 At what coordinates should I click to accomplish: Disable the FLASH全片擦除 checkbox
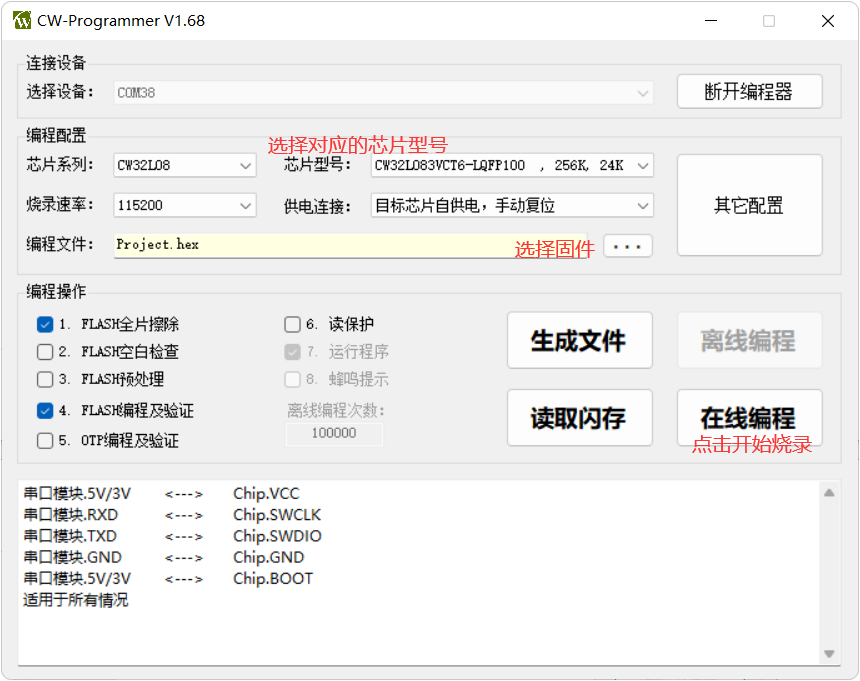pyautogui.click(x=44, y=324)
